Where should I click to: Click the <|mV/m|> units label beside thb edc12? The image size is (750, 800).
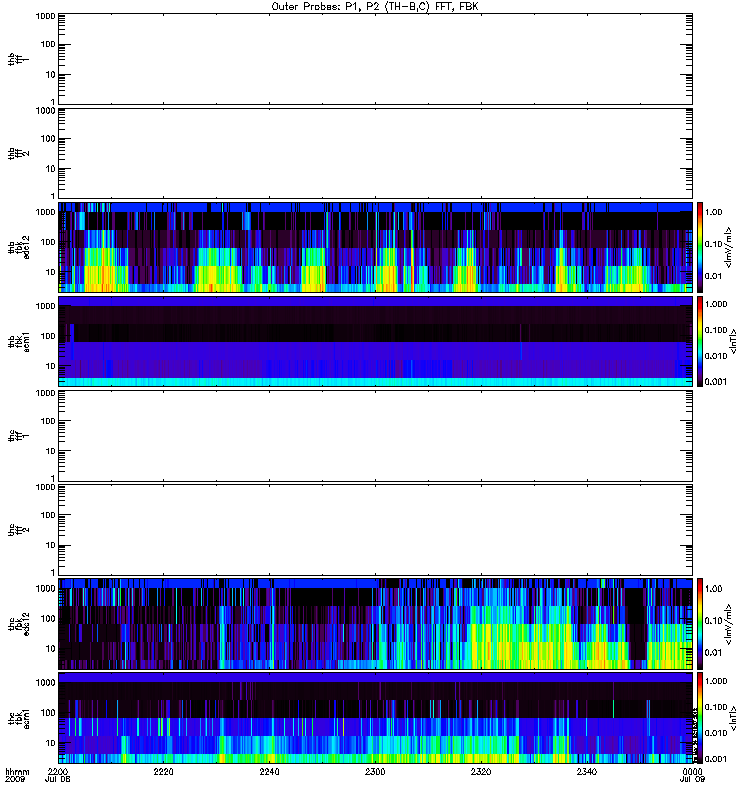pos(729,247)
